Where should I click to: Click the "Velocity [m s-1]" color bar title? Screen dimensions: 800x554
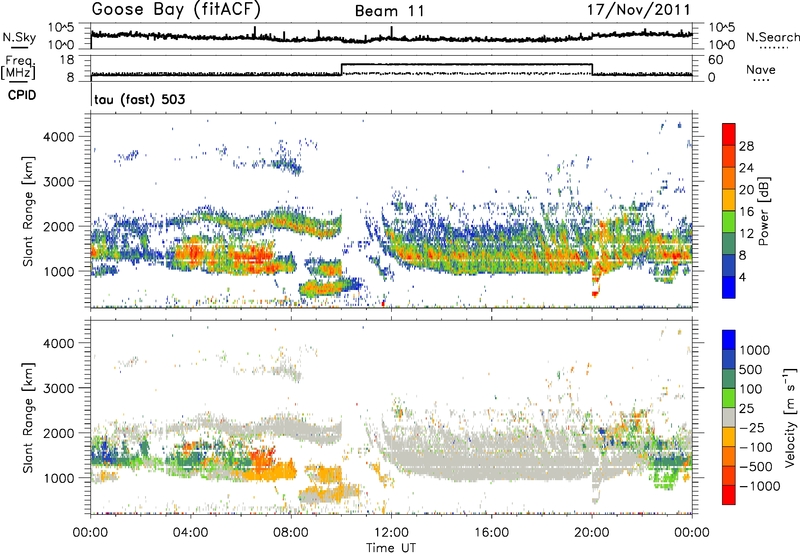point(790,417)
